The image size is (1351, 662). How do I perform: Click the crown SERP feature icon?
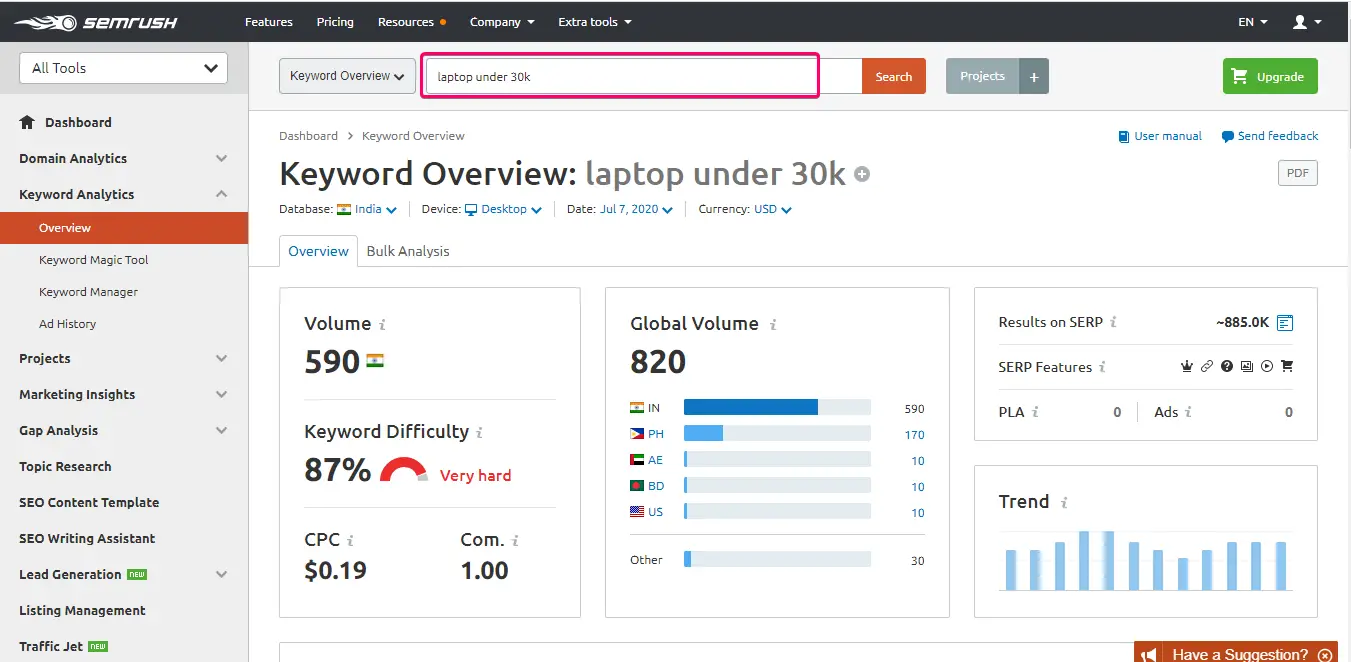point(1187,367)
